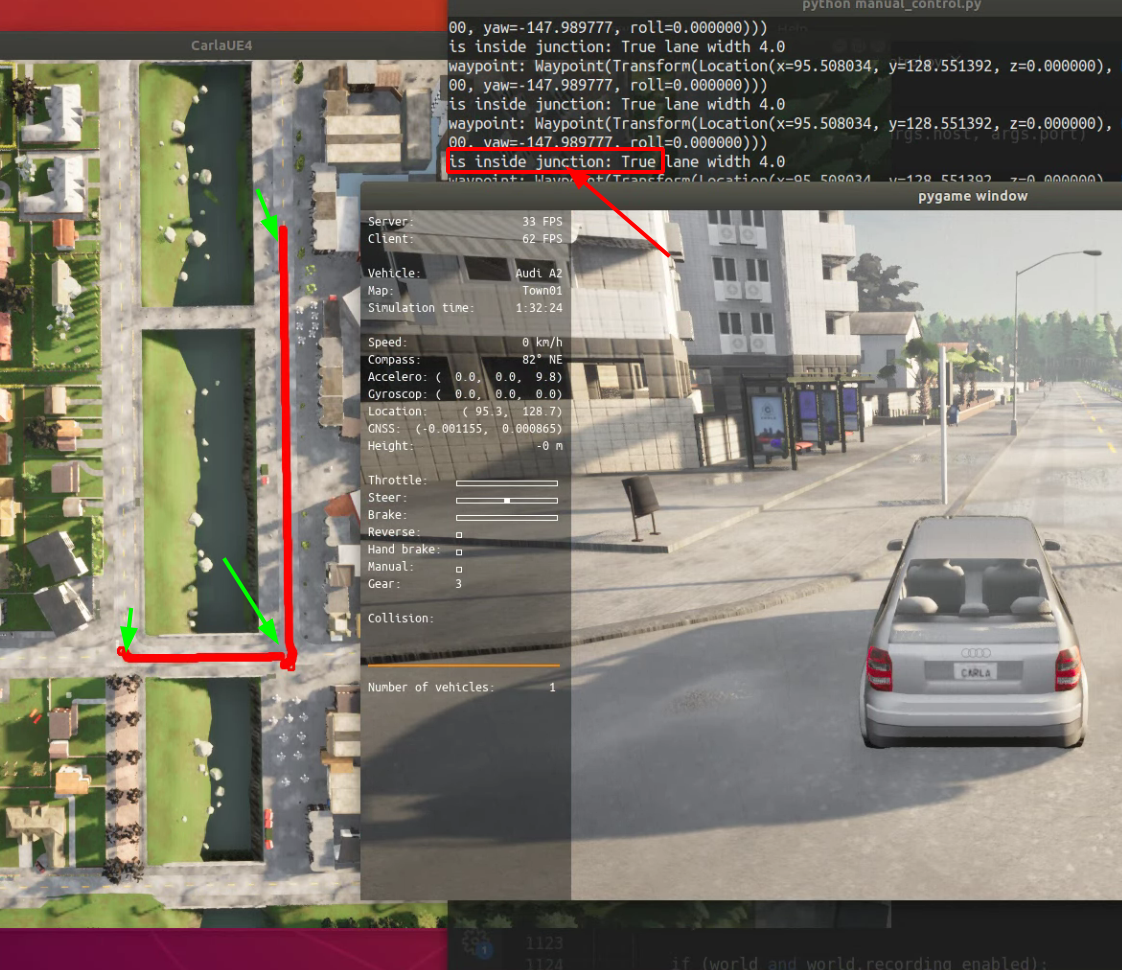Click green arrow at left end of red route
1122x970 pixels.
point(128,628)
